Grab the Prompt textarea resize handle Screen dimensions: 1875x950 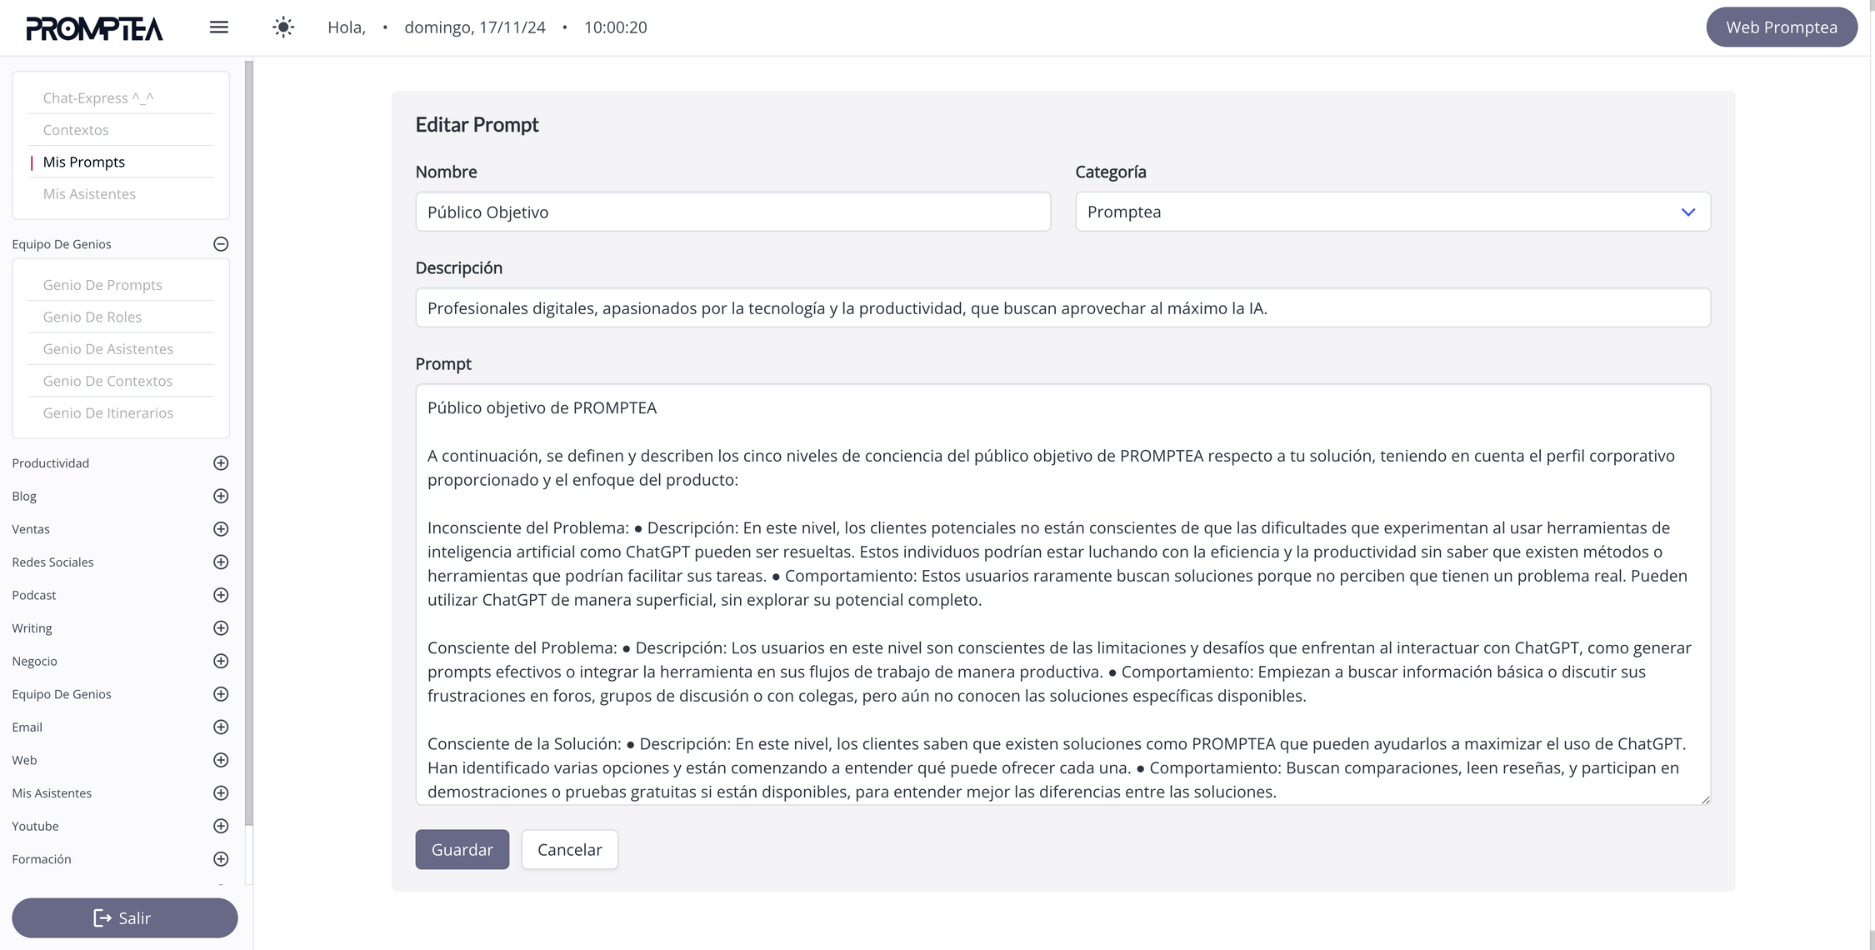pos(1705,799)
